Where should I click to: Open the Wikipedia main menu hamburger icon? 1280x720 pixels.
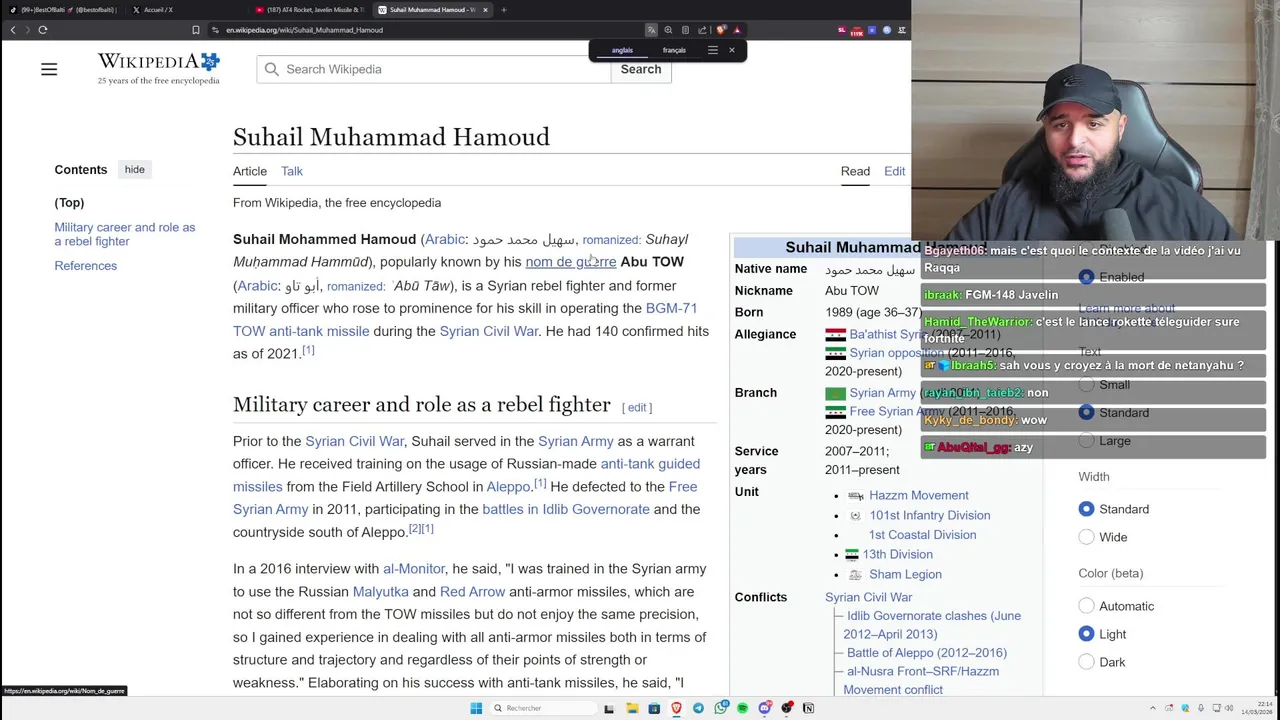coord(49,69)
